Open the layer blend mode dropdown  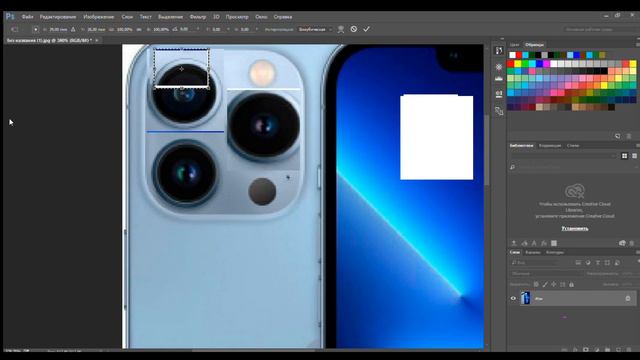pyautogui.click(x=547, y=273)
